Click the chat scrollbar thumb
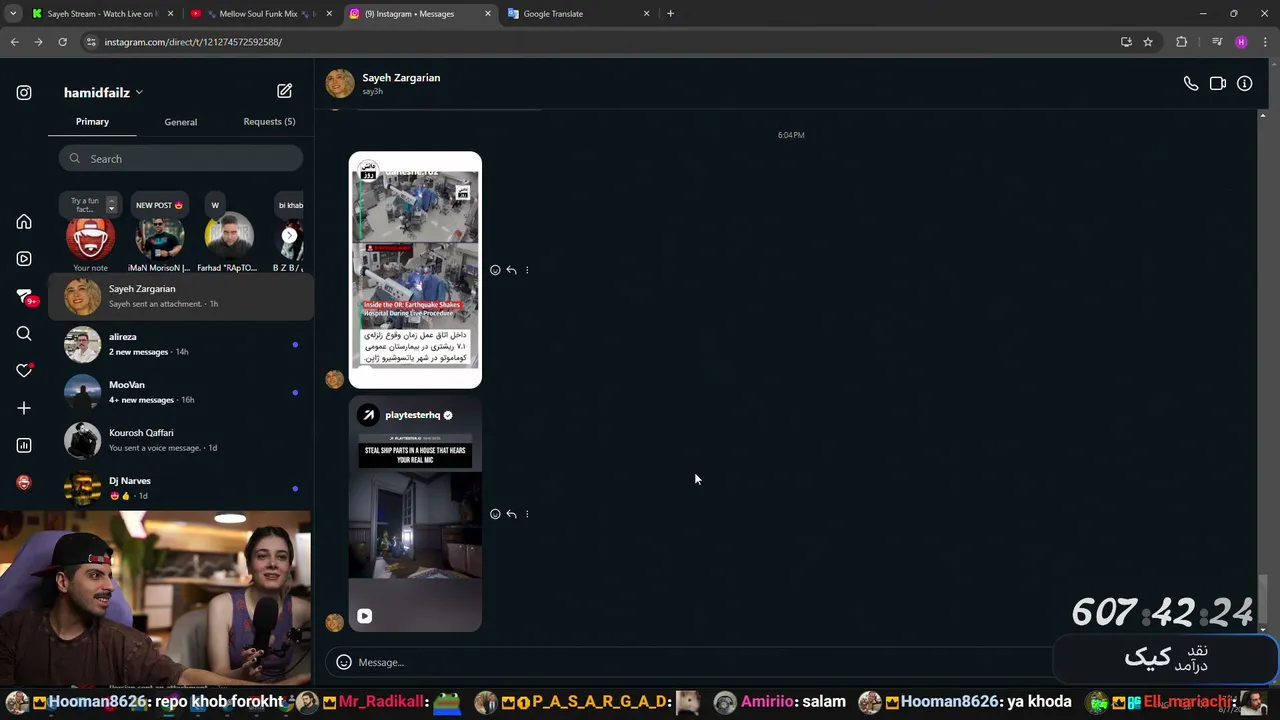 [x=1263, y=599]
